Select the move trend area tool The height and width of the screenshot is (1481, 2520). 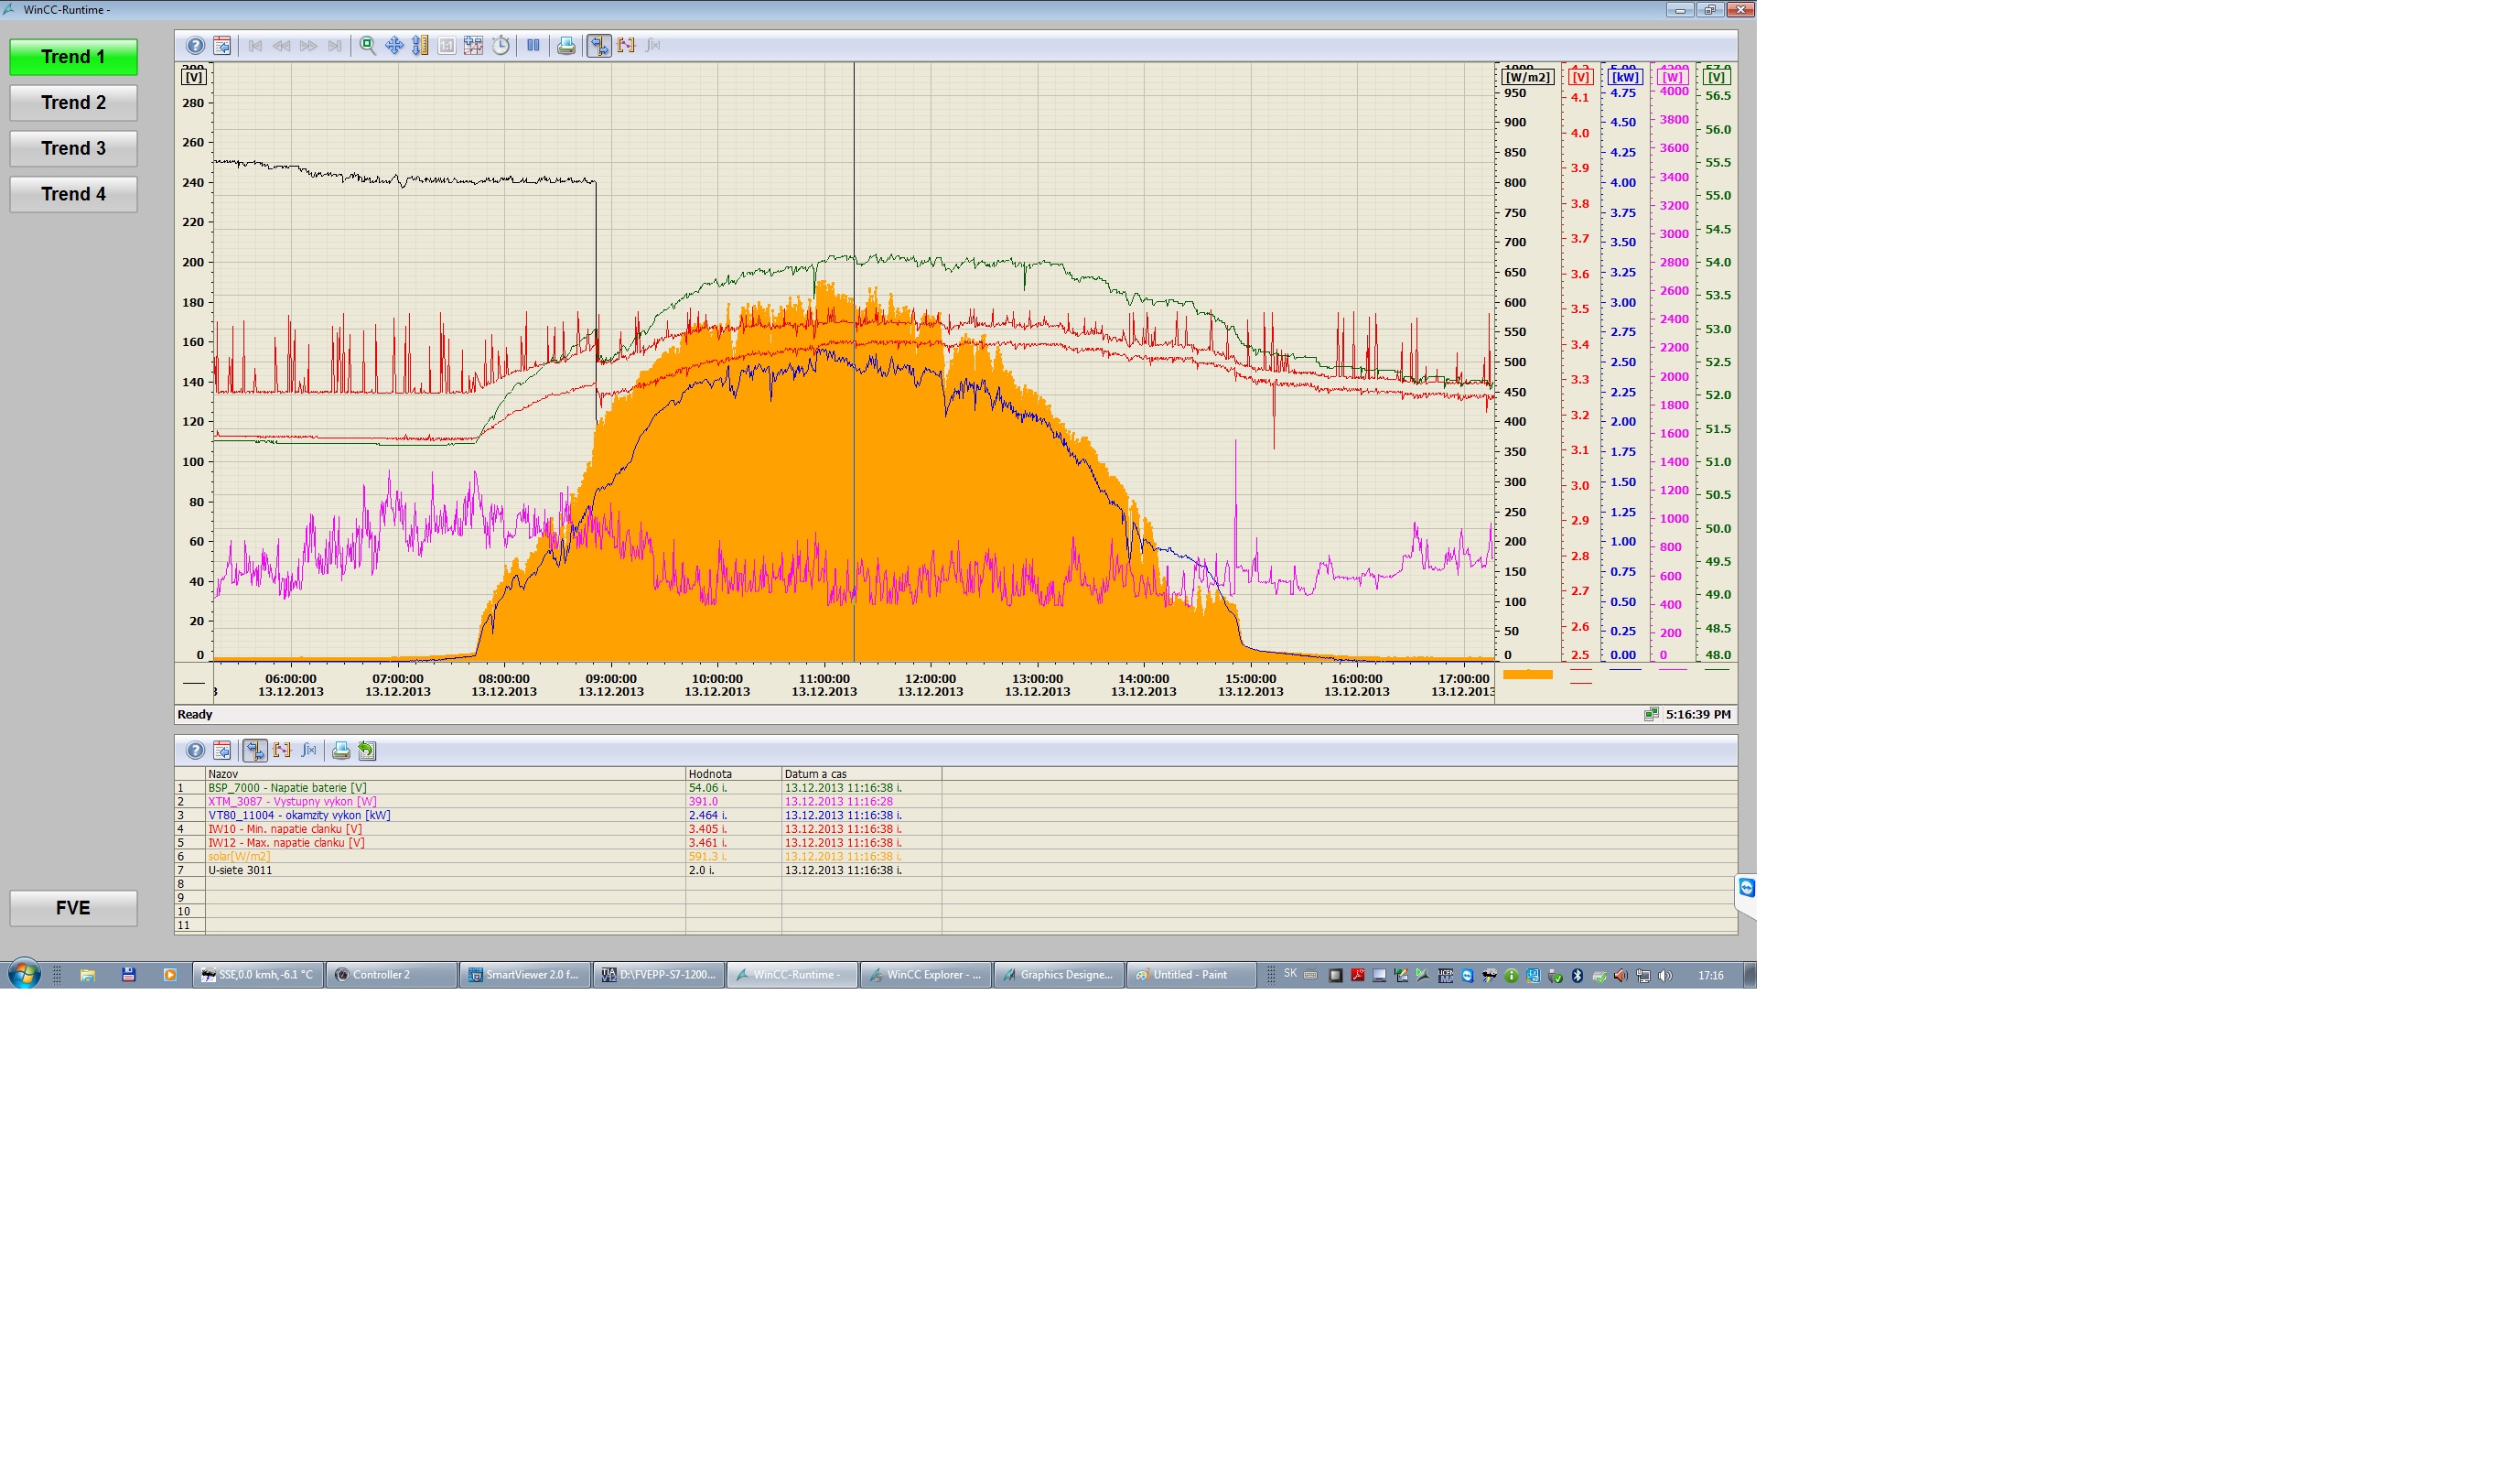pyautogui.click(x=394, y=46)
